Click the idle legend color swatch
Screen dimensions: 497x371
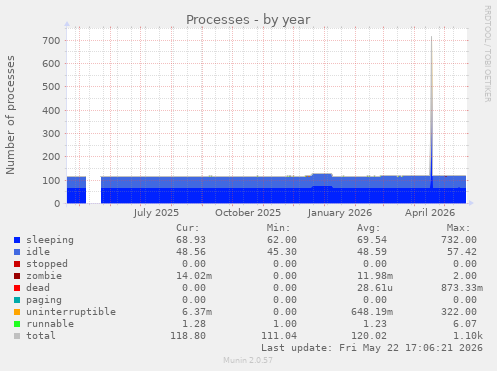17,252
